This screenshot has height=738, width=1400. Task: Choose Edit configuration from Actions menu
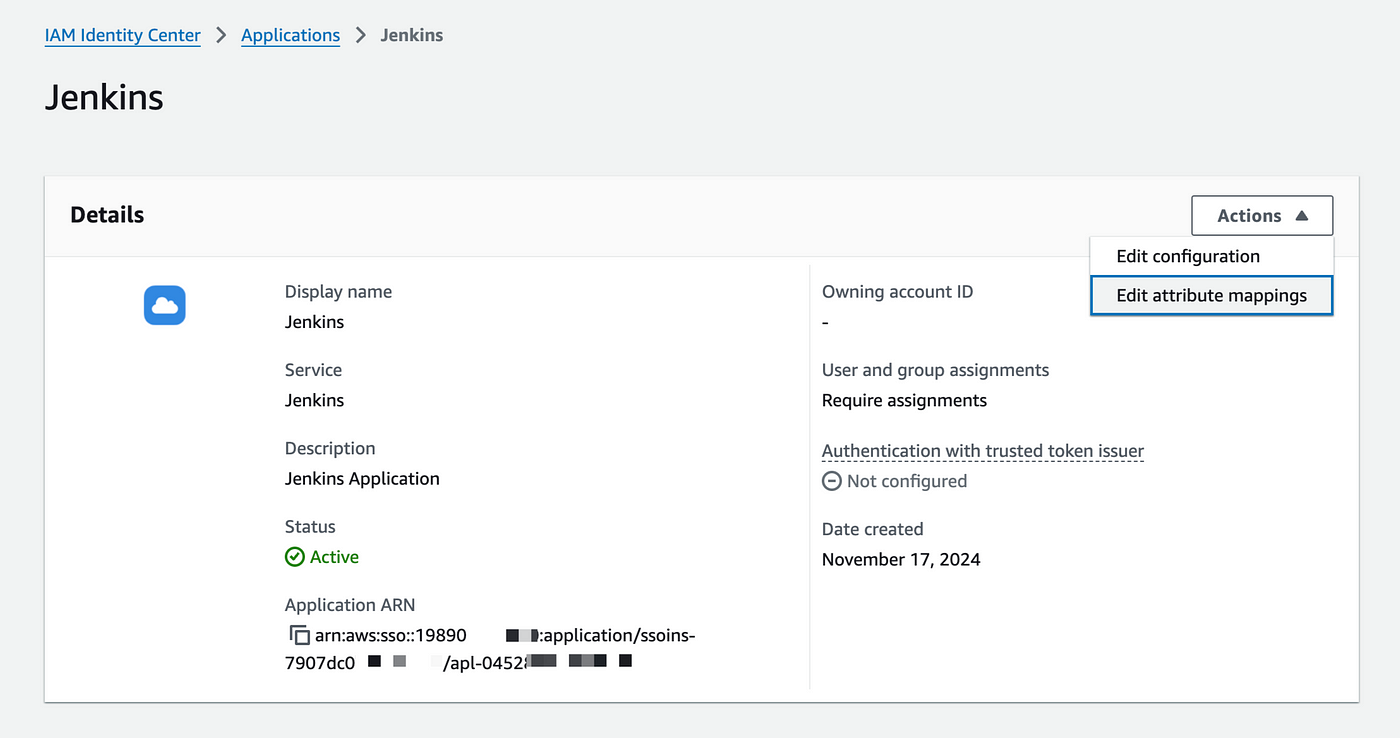[1212, 256]
